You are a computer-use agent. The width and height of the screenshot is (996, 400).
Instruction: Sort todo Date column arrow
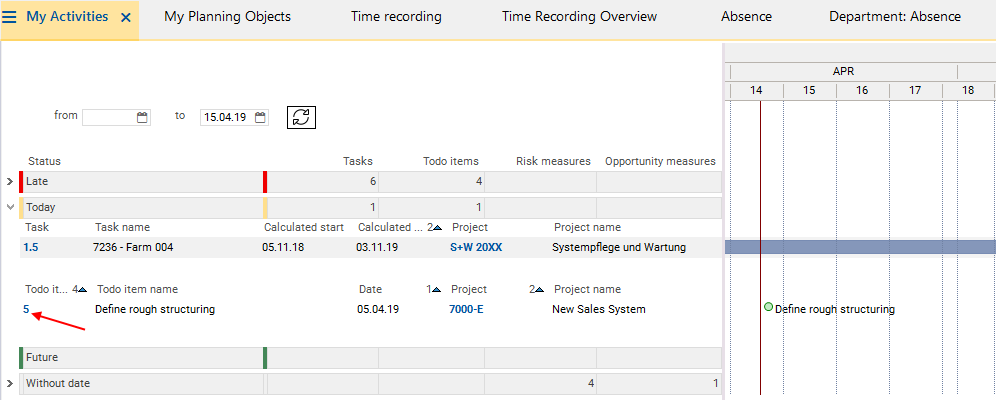(x=436, y=290)
